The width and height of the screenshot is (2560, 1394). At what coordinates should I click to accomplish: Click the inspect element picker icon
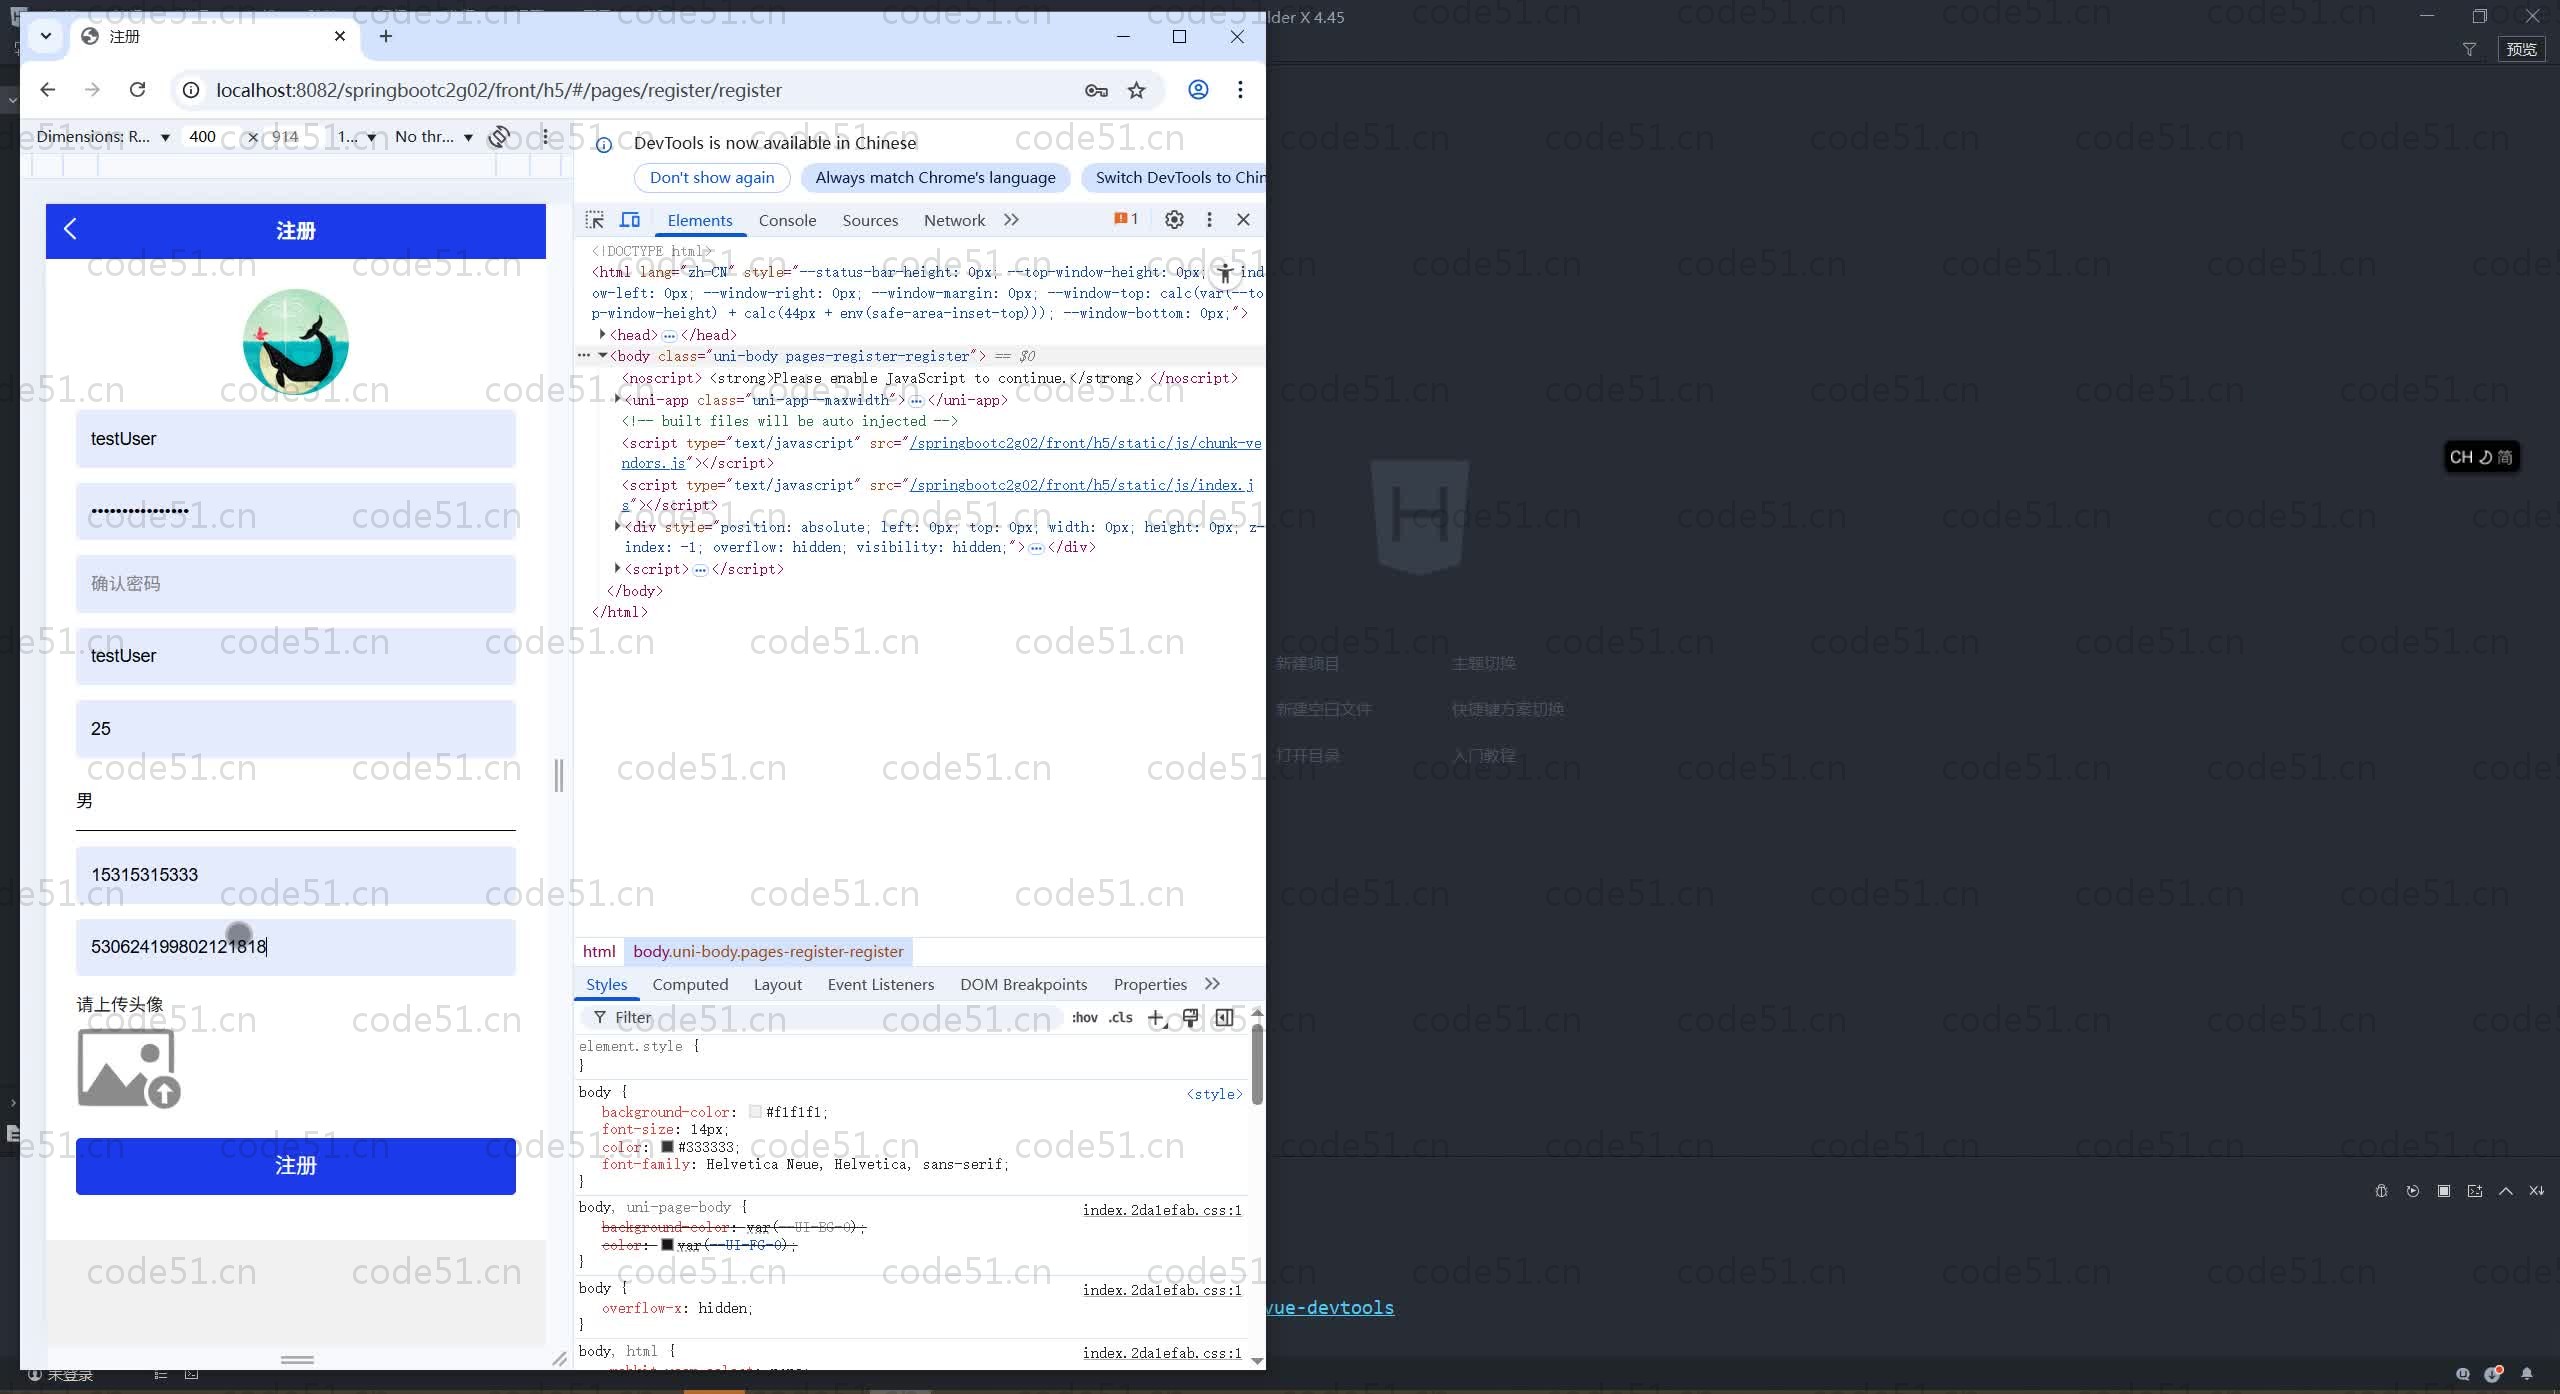click(x=595, y=220)
